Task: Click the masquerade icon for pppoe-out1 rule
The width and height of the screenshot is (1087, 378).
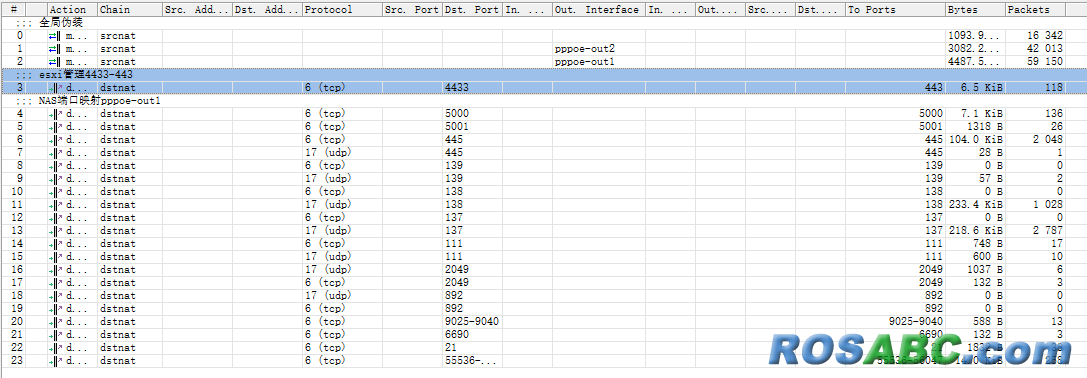Action: [55, 62]
